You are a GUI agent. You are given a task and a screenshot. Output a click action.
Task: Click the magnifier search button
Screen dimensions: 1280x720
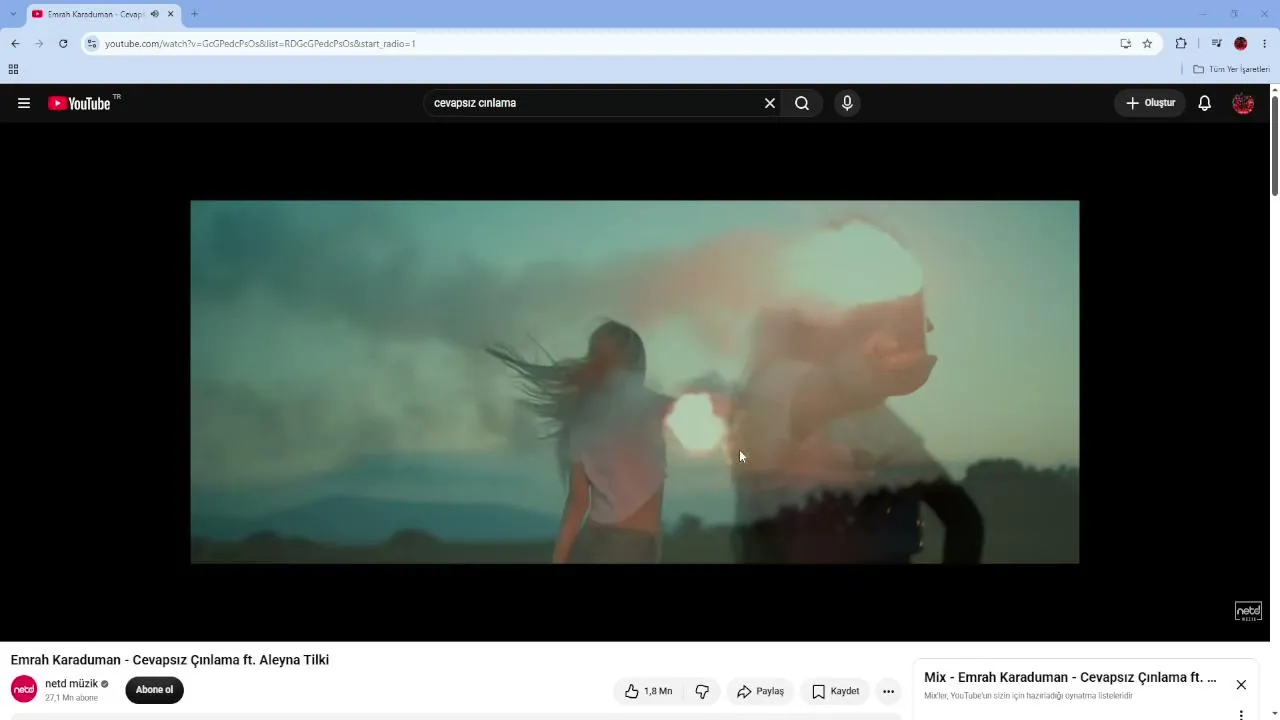[x=802, y=103]
